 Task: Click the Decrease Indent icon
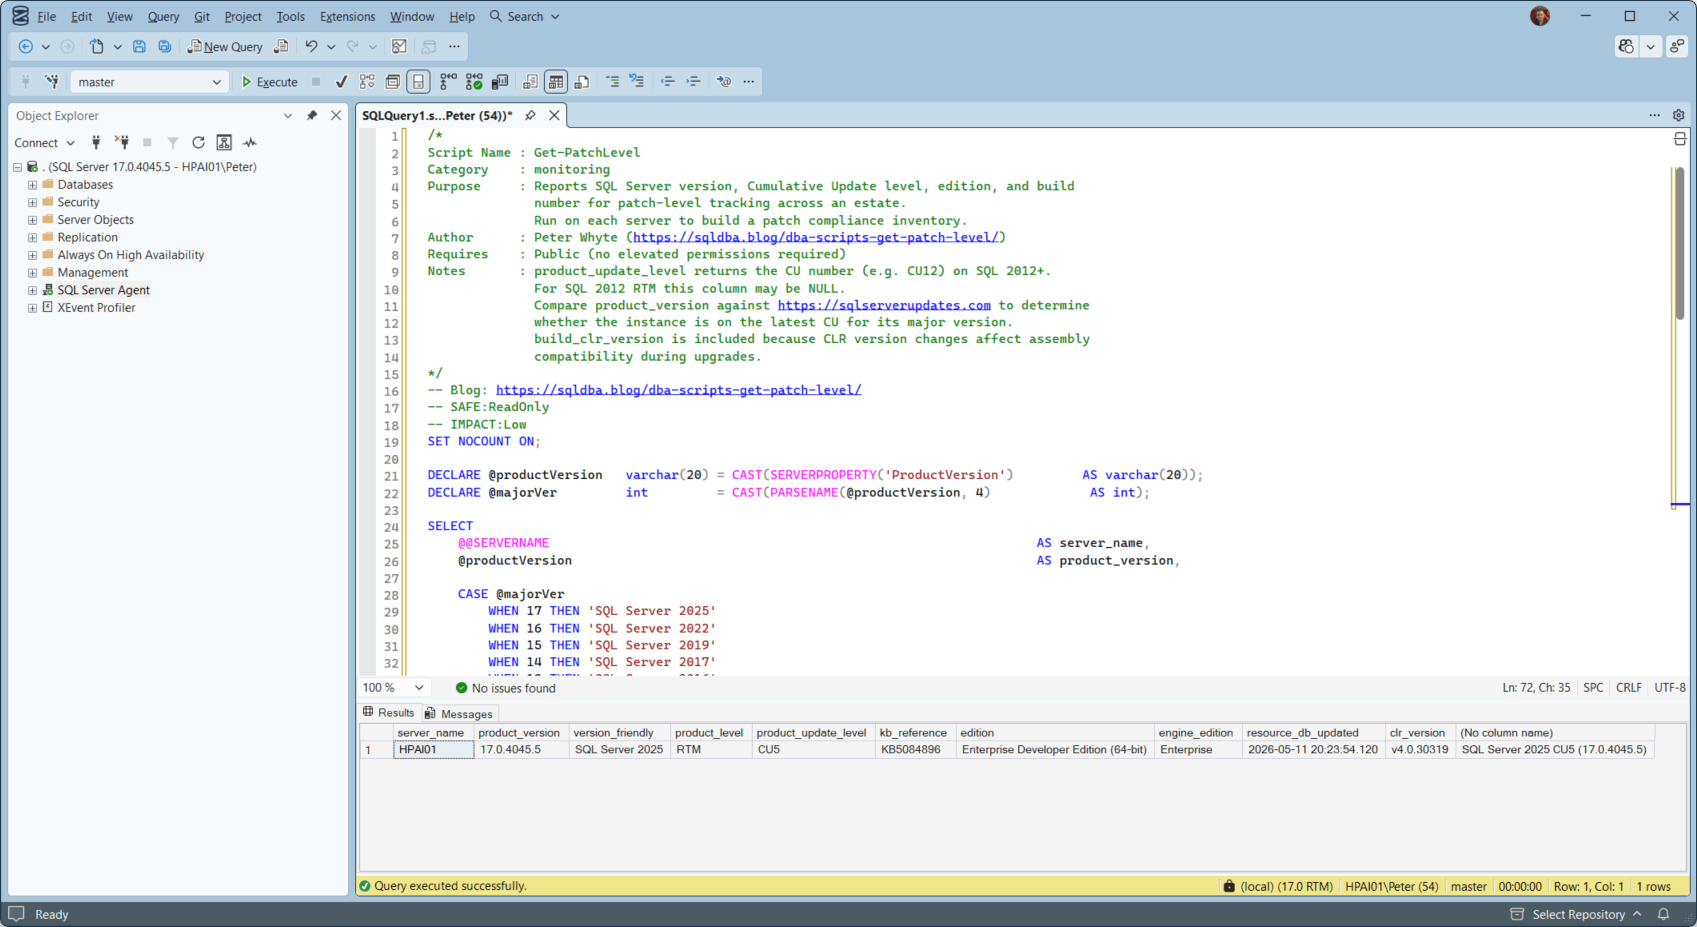[x=667, y=82]
